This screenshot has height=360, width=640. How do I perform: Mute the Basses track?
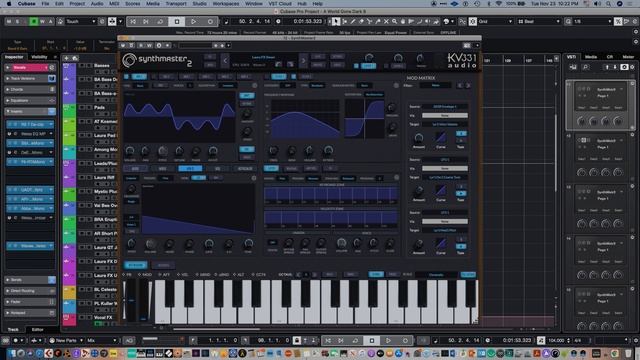coord(82,66)
